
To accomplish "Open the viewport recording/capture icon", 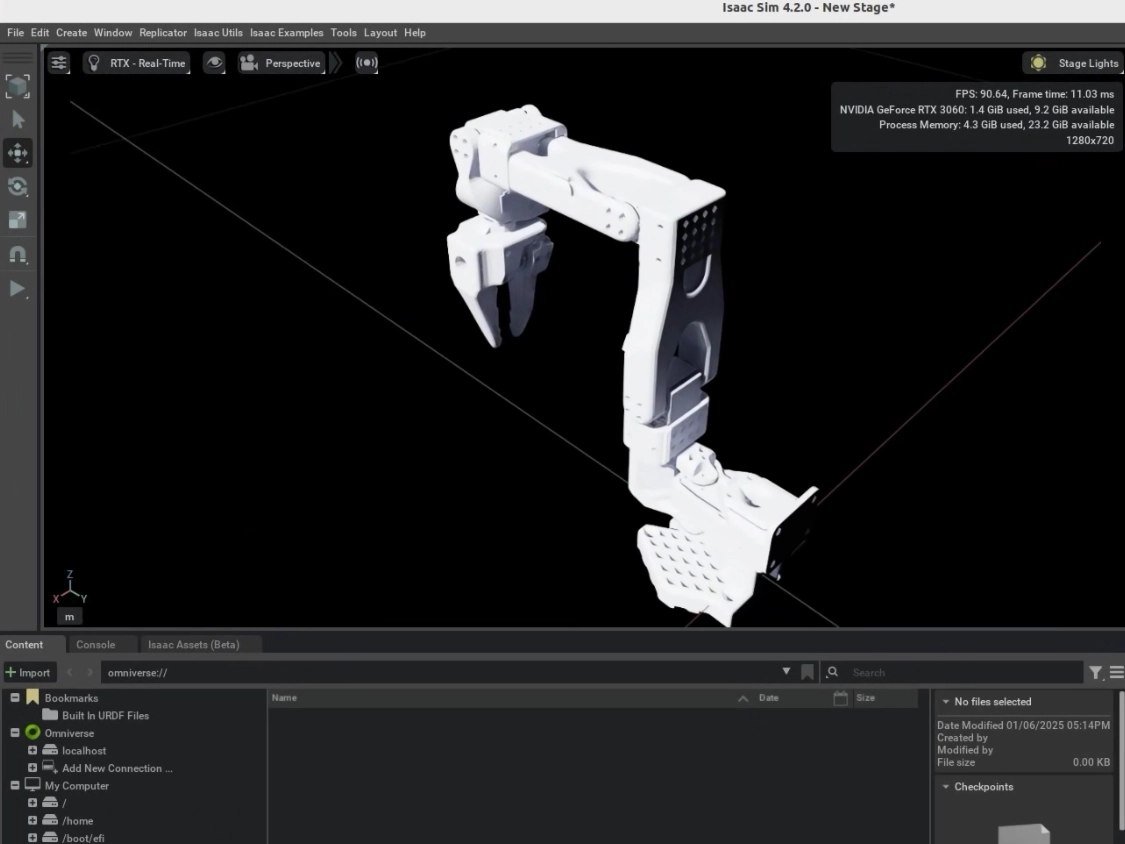I will (366, 62).
